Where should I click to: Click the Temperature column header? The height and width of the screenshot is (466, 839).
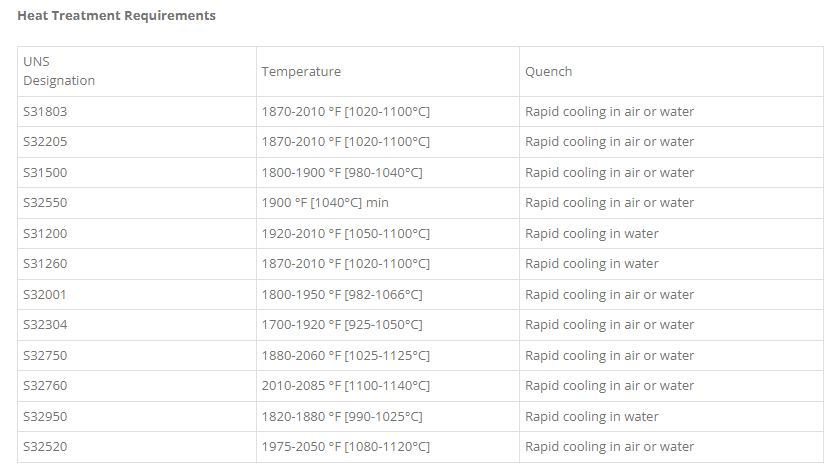coord(301,72)
